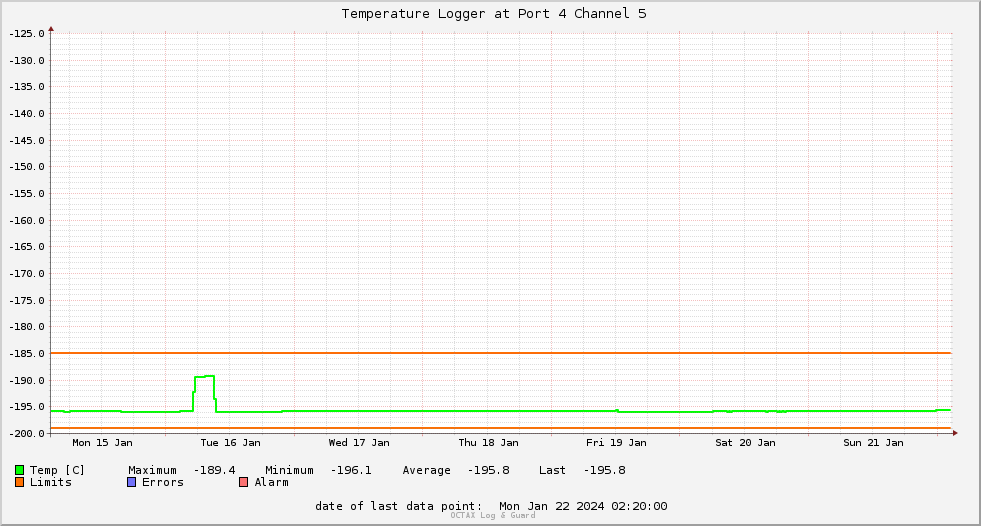
Task: Click the timestamp 'Mon Jan 22 2024 02:20:00'
Action: point(583,506)
